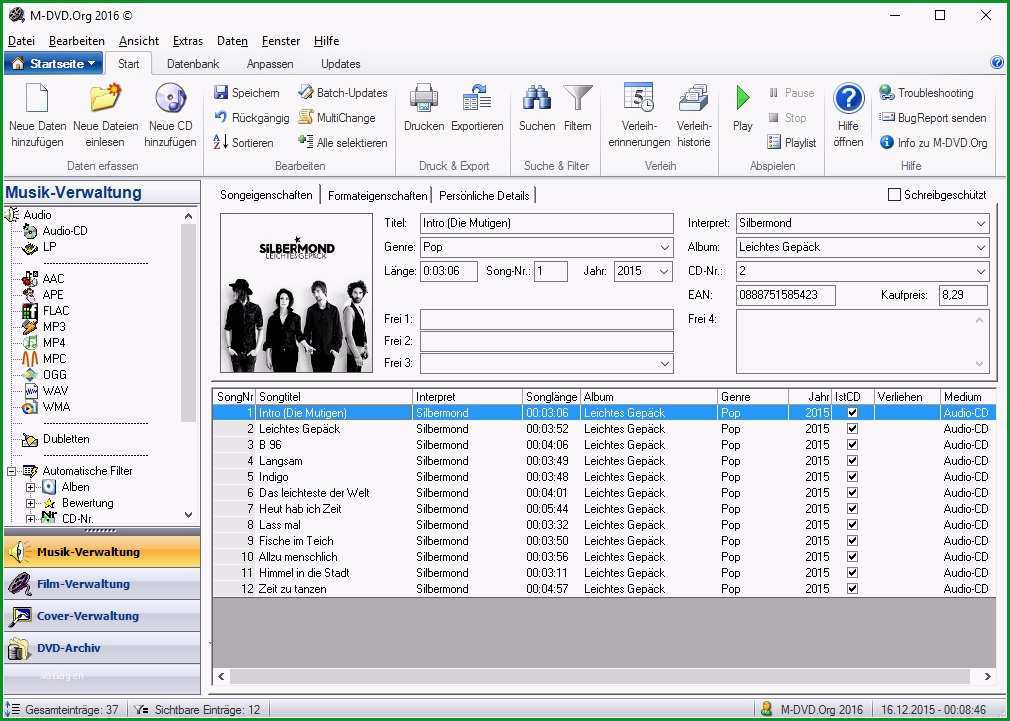The height and width of the screenshot is (721, 1010).
Task: Expand the Bewertung tree node
Action: 30,503
